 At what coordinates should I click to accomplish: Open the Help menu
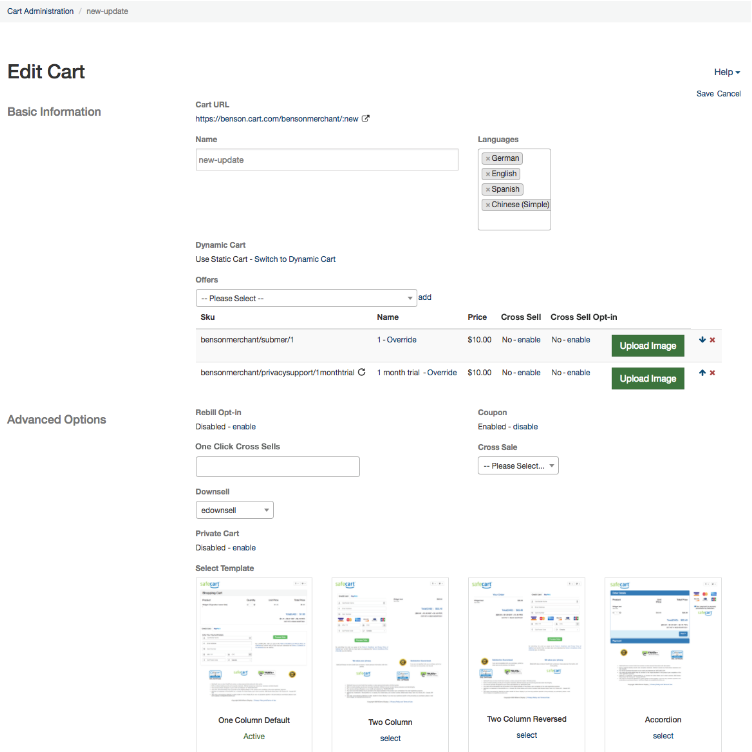tap(726, 72)
